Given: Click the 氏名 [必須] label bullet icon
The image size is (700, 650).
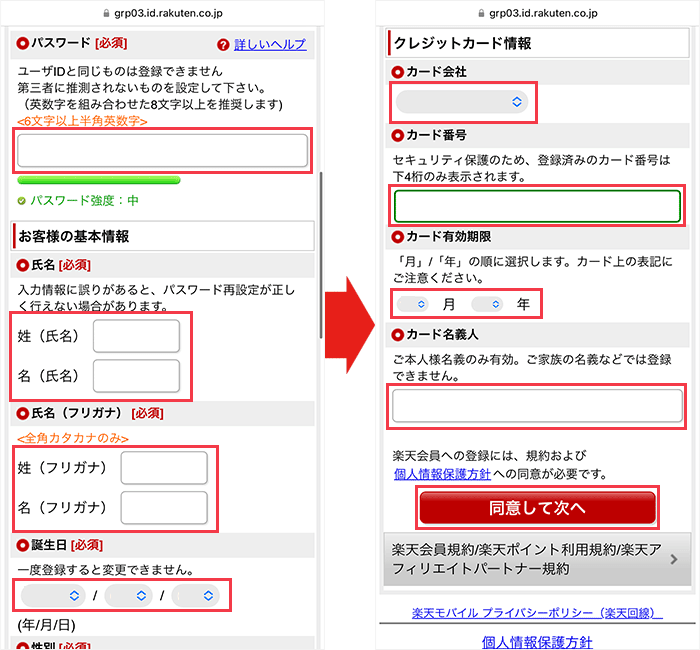Looking at the screenshot, I should pyautogui.click(x=22, y=265).
